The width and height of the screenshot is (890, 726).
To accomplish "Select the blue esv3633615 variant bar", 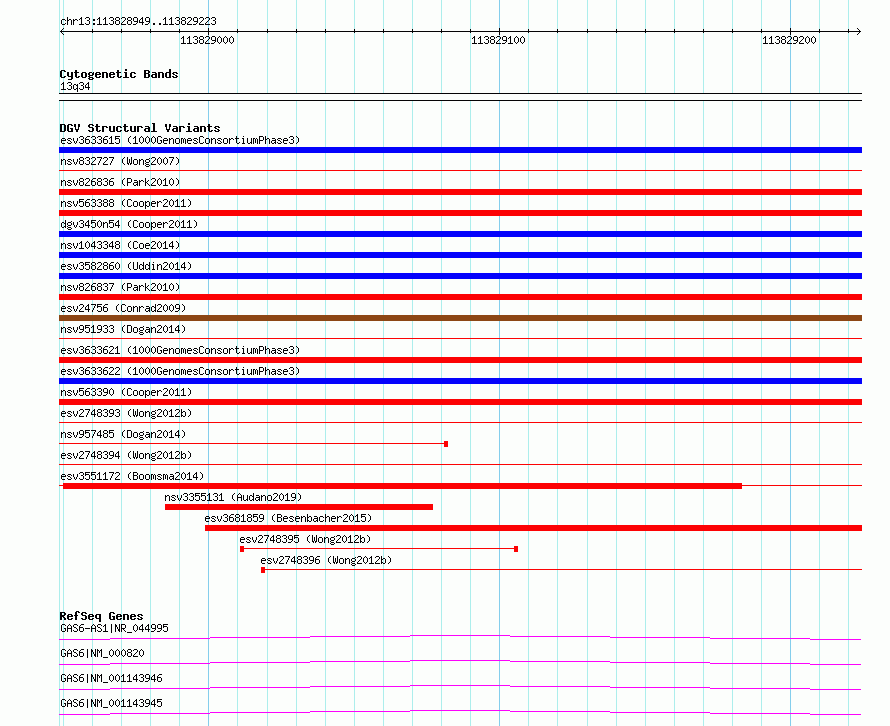I will [x=460, y=150].
